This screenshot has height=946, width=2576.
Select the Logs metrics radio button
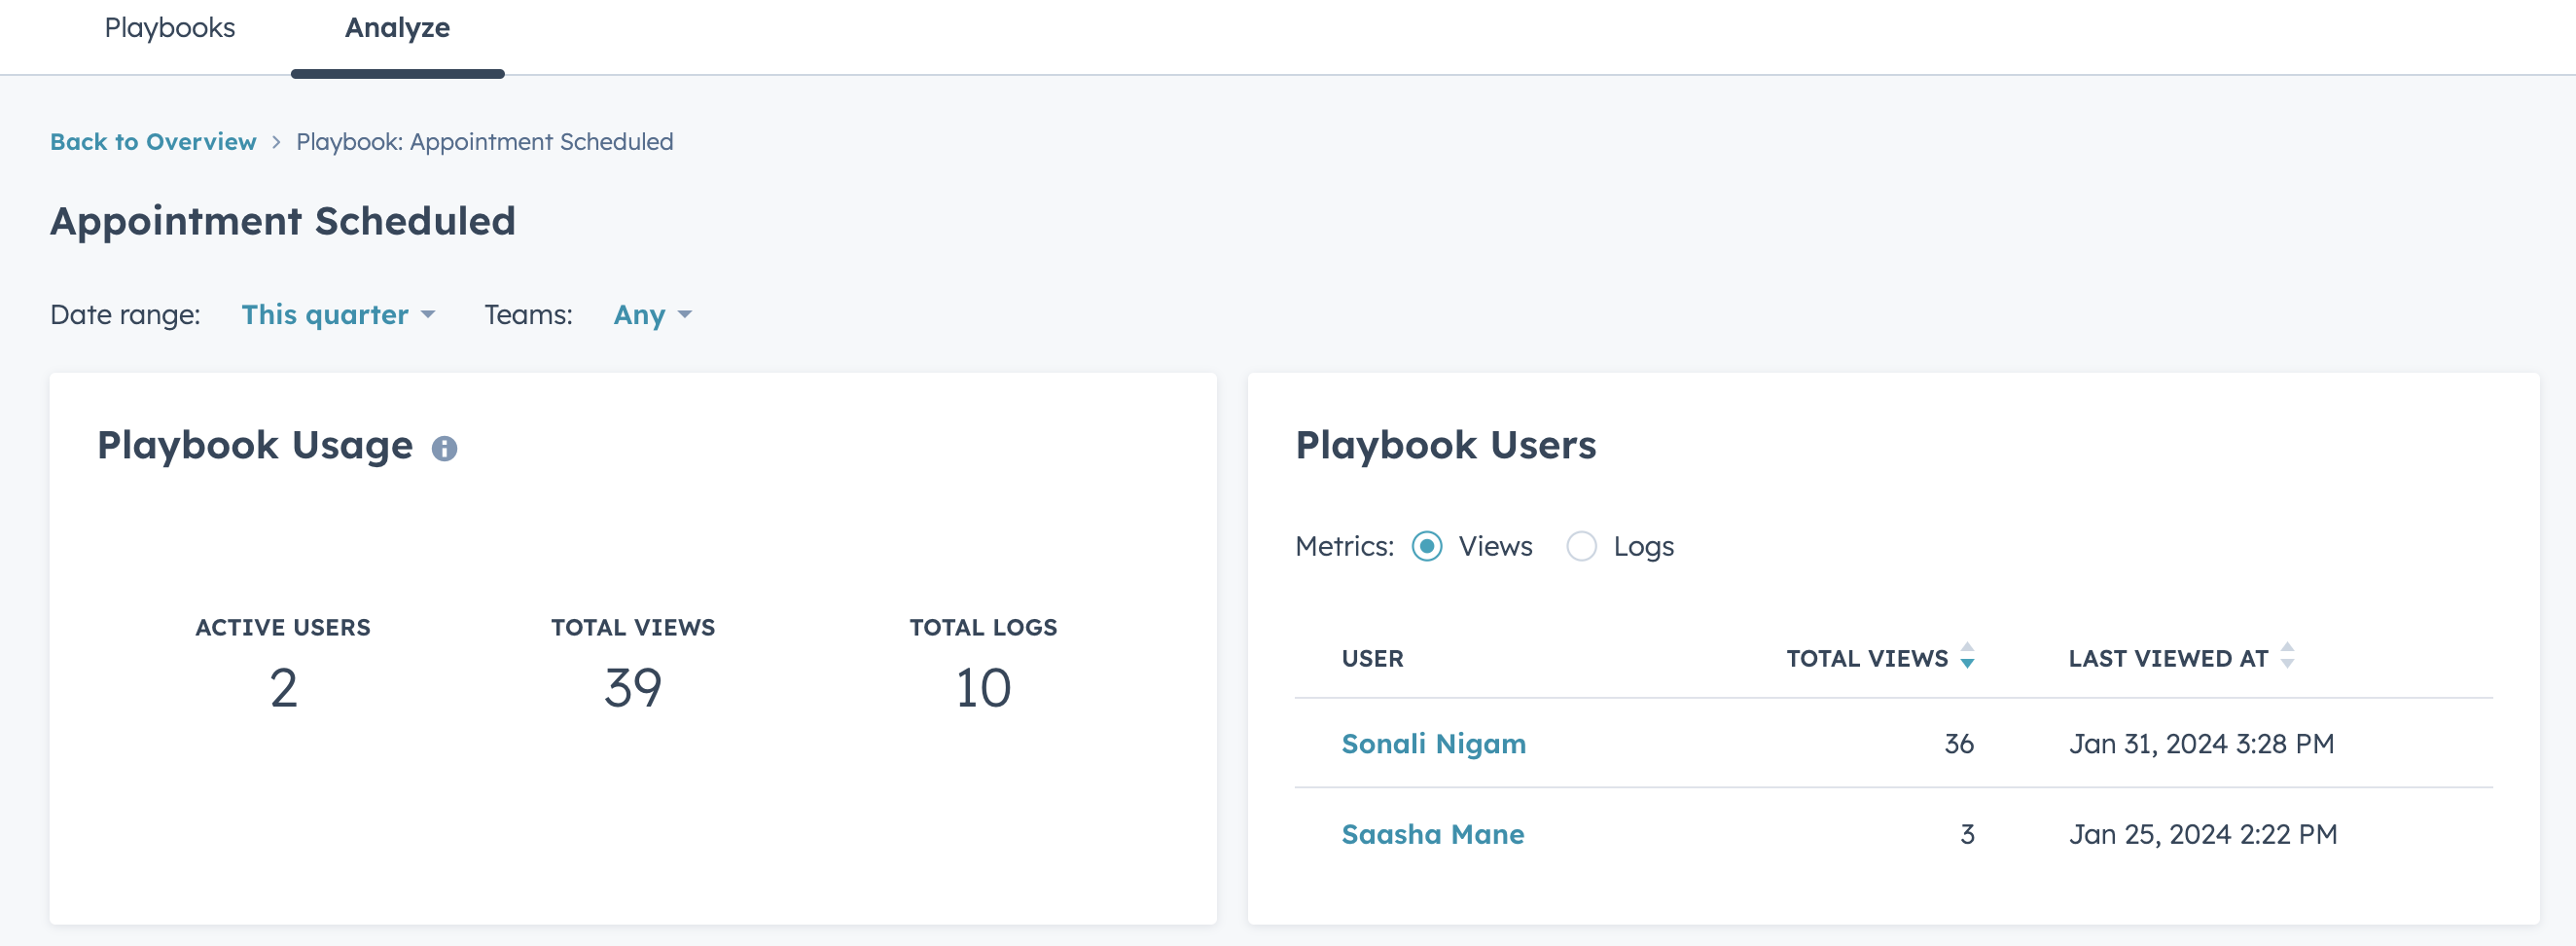pyautogui.click(x=1580, y=546)
